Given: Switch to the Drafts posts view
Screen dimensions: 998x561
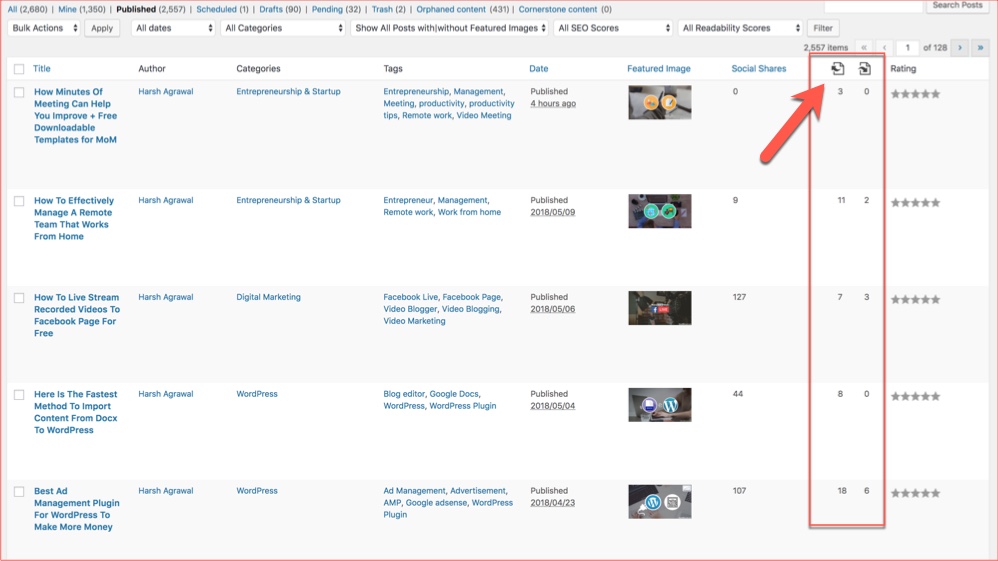Looking at the screenshot, I should coord(270,9).
